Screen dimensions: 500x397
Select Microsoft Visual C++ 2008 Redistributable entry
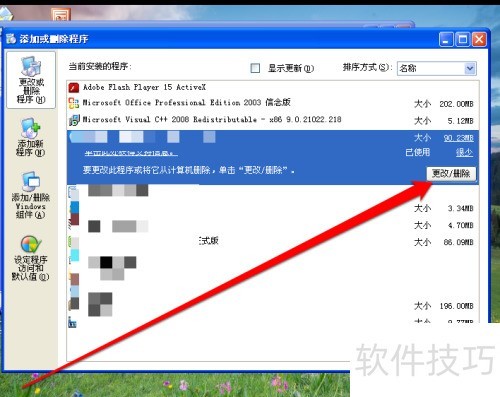[273, 120]
